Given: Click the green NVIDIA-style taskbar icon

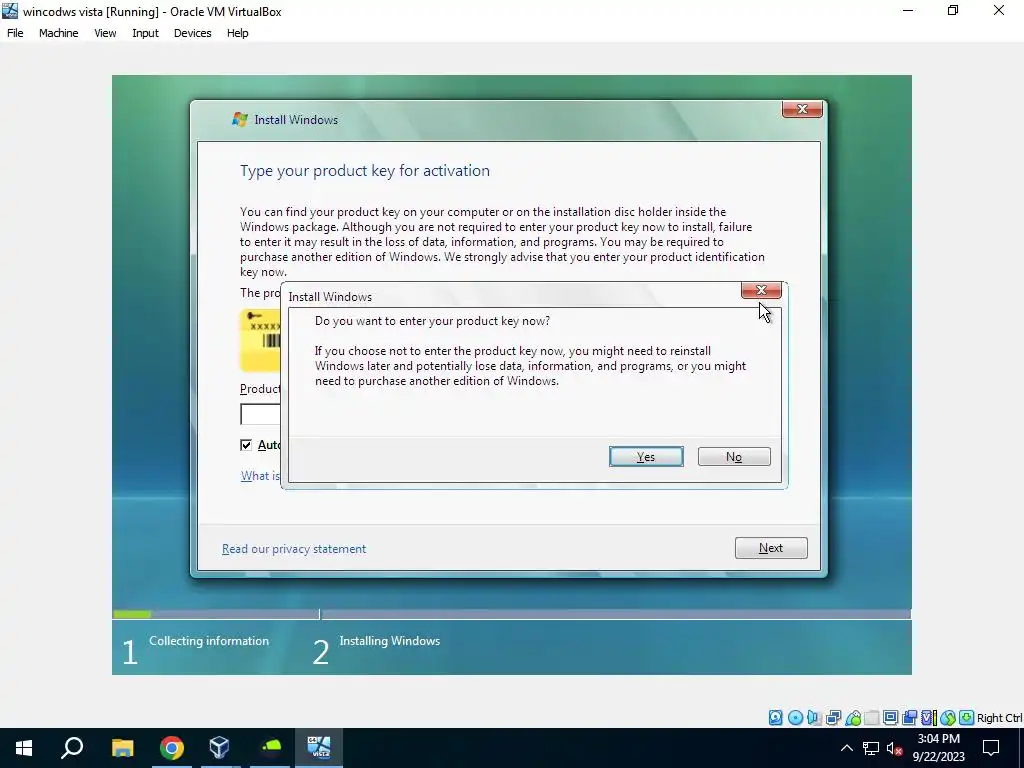Looking at the screenshot, I should point(270,748).
